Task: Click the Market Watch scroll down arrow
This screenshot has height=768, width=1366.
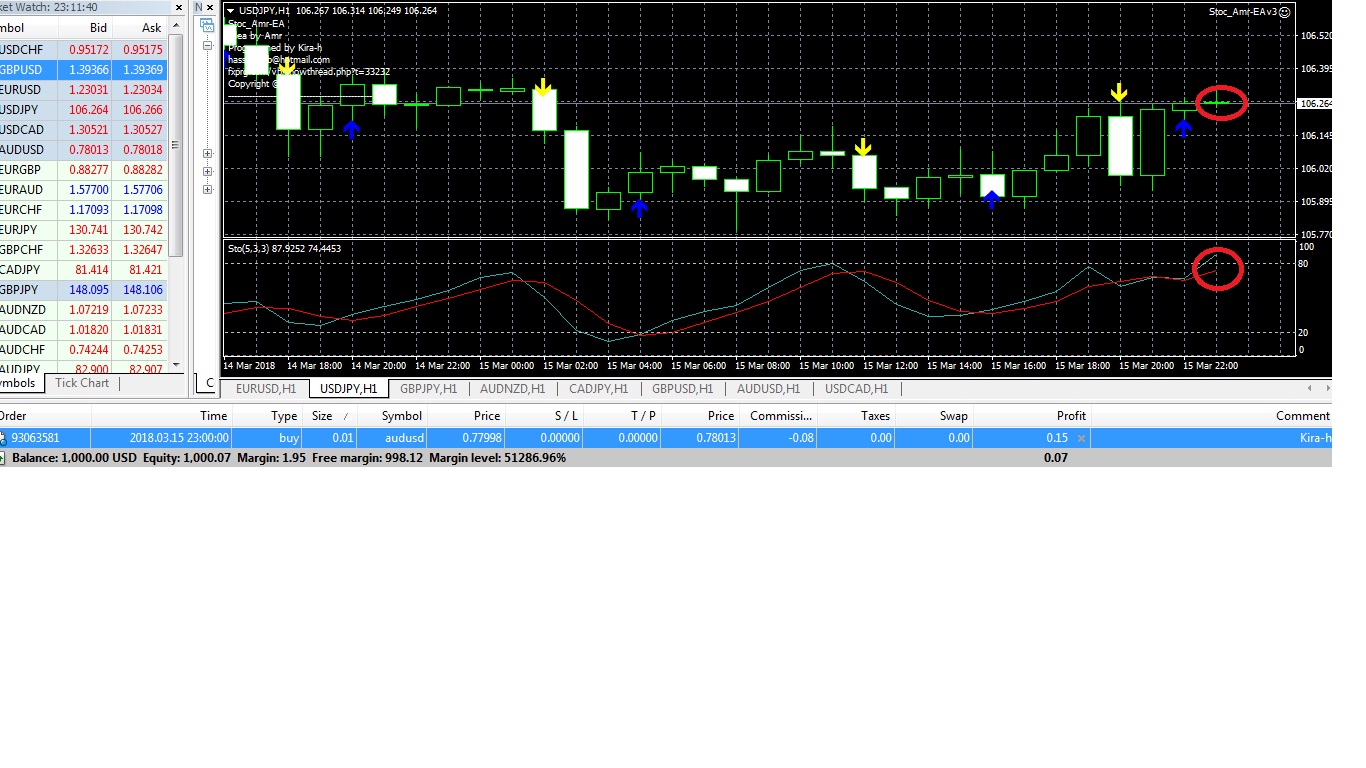Action: (x=178, y=365)
